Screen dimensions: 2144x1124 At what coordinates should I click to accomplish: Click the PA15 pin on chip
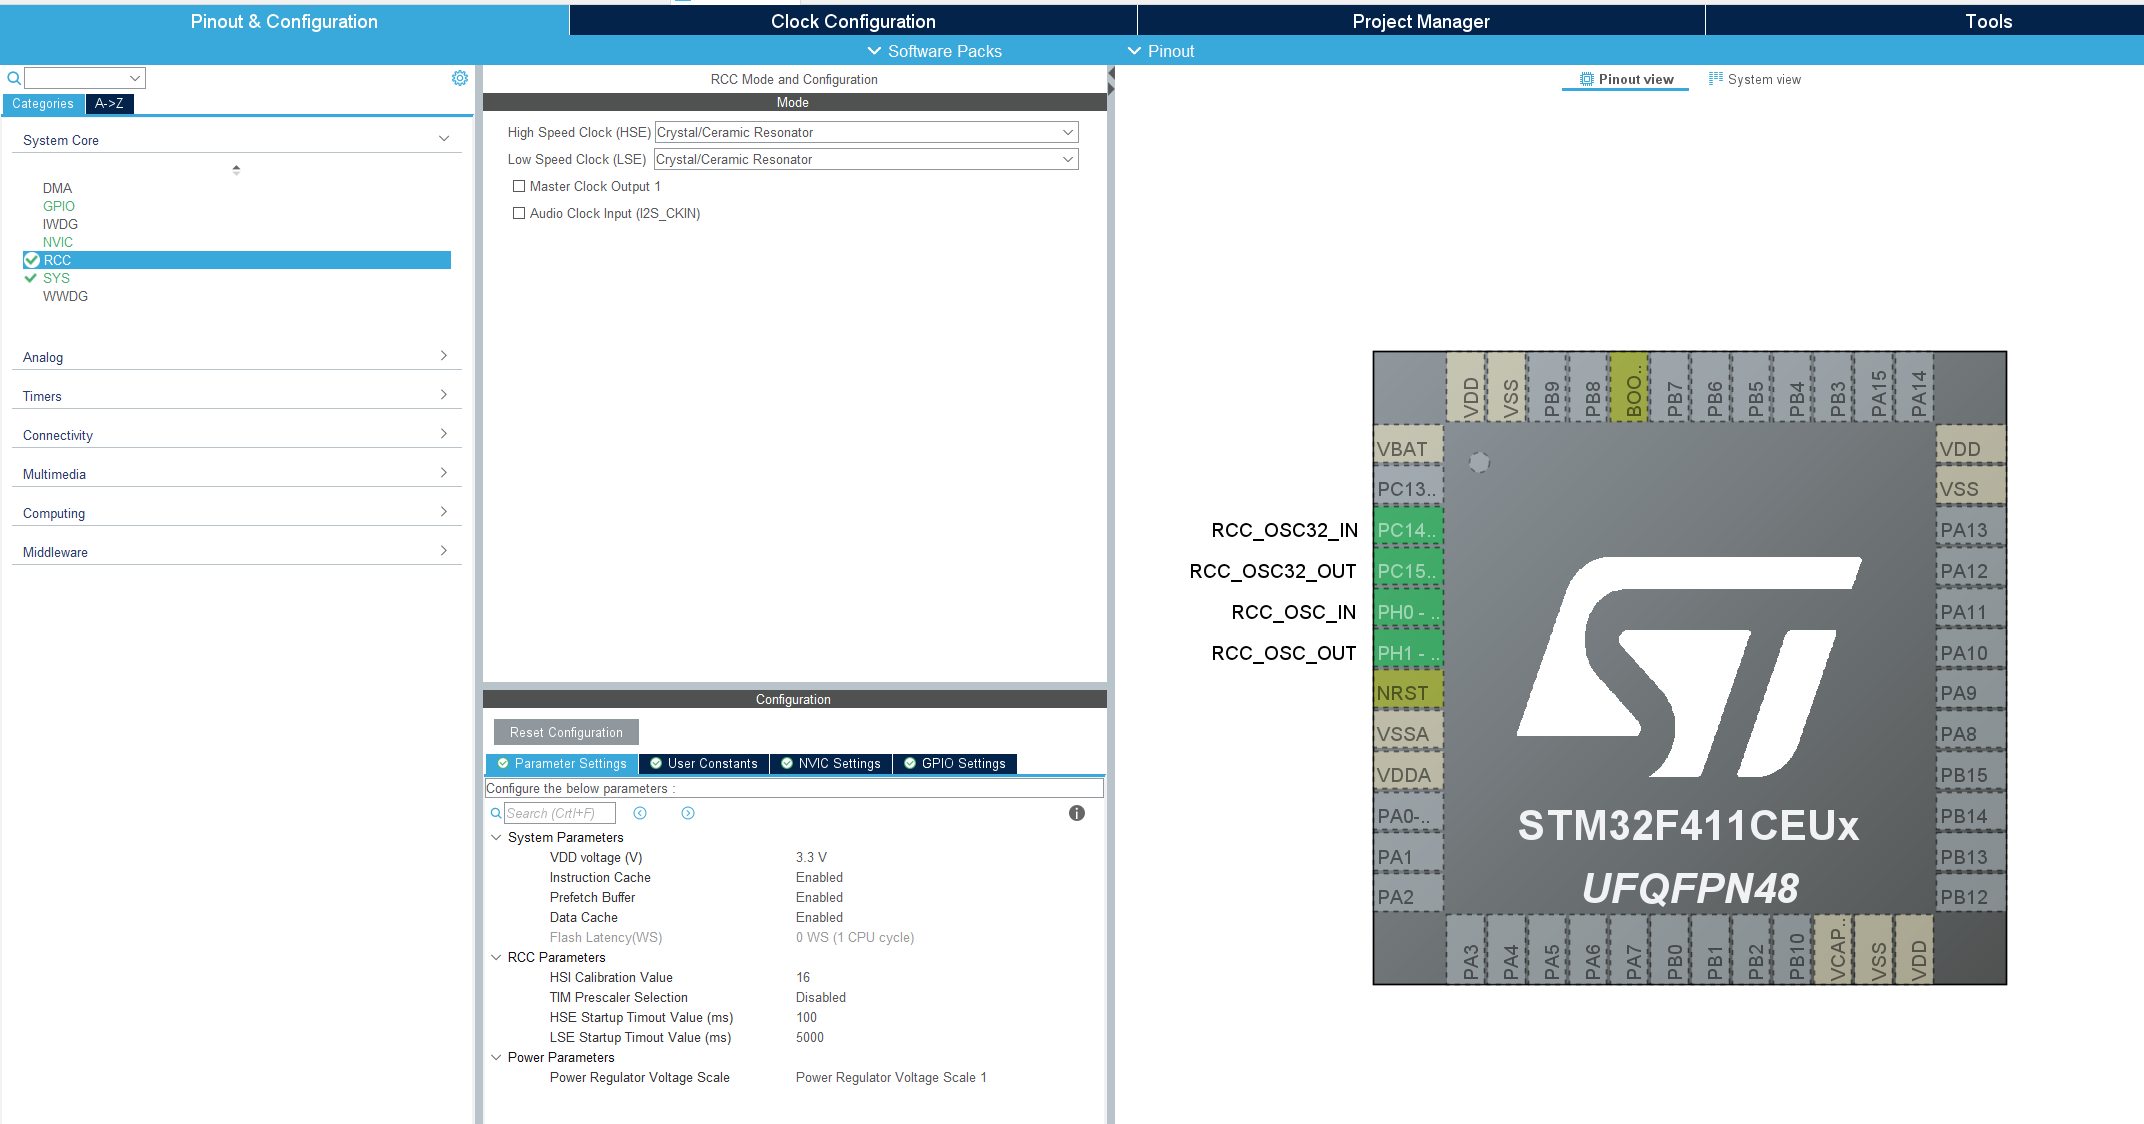pos(1875,386)
